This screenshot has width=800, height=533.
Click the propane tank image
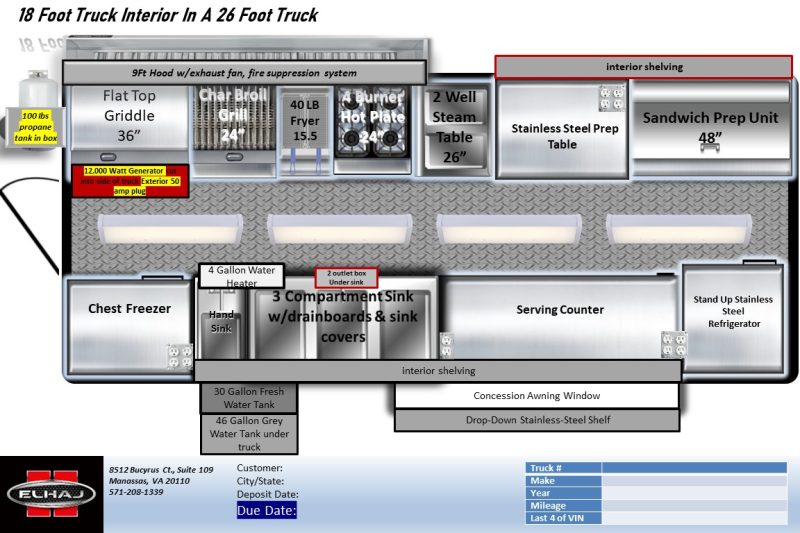[x=37, y=90]
